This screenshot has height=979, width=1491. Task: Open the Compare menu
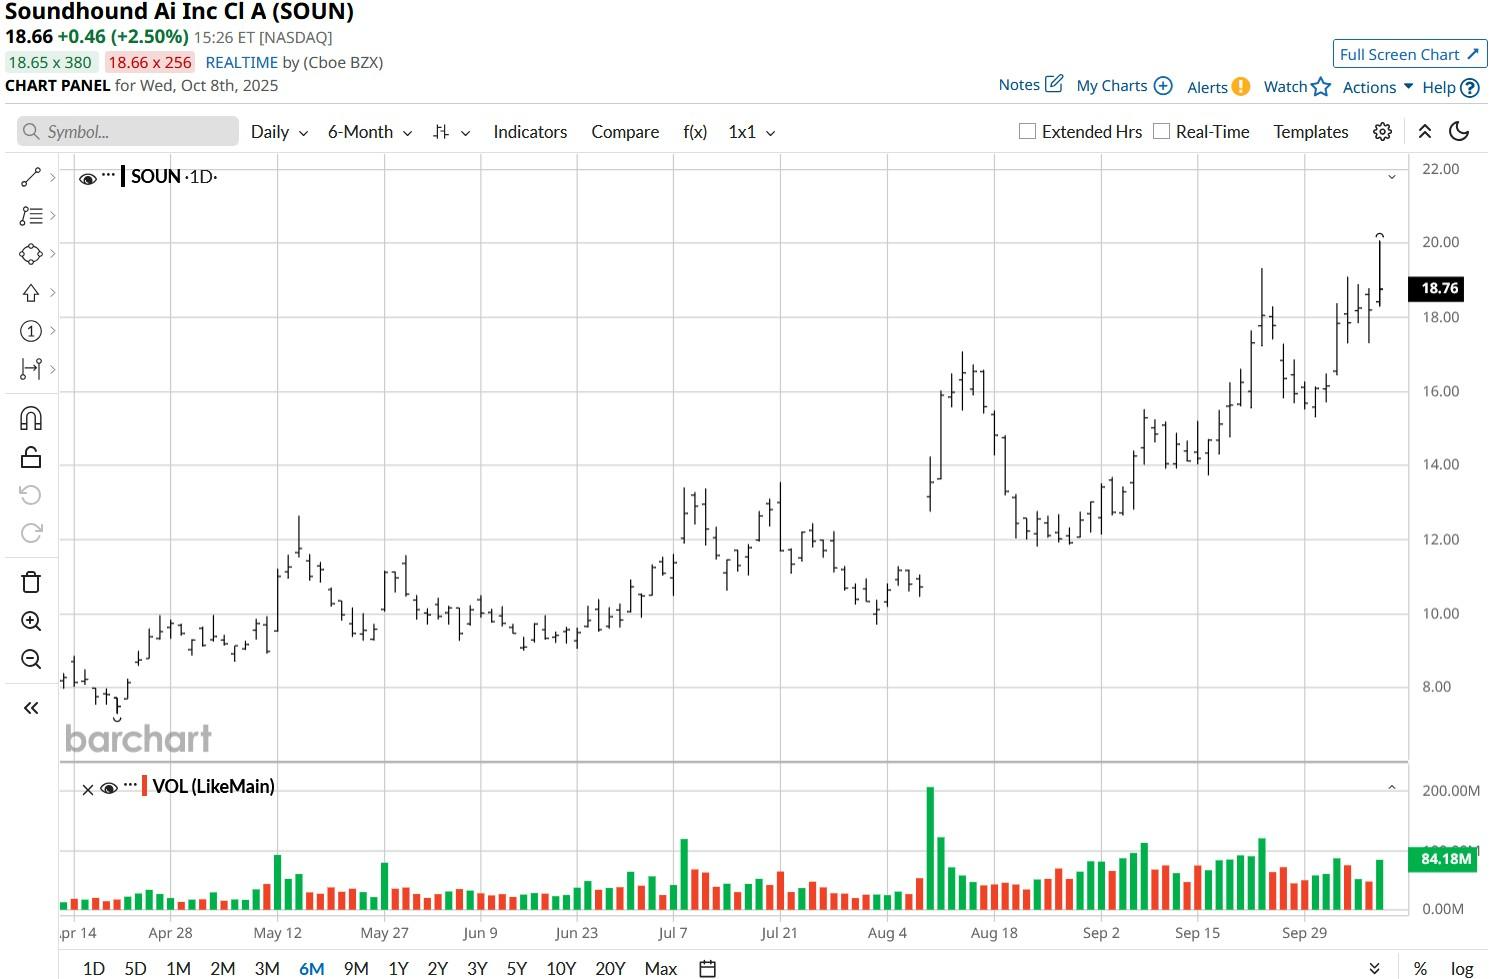[625, 132]
